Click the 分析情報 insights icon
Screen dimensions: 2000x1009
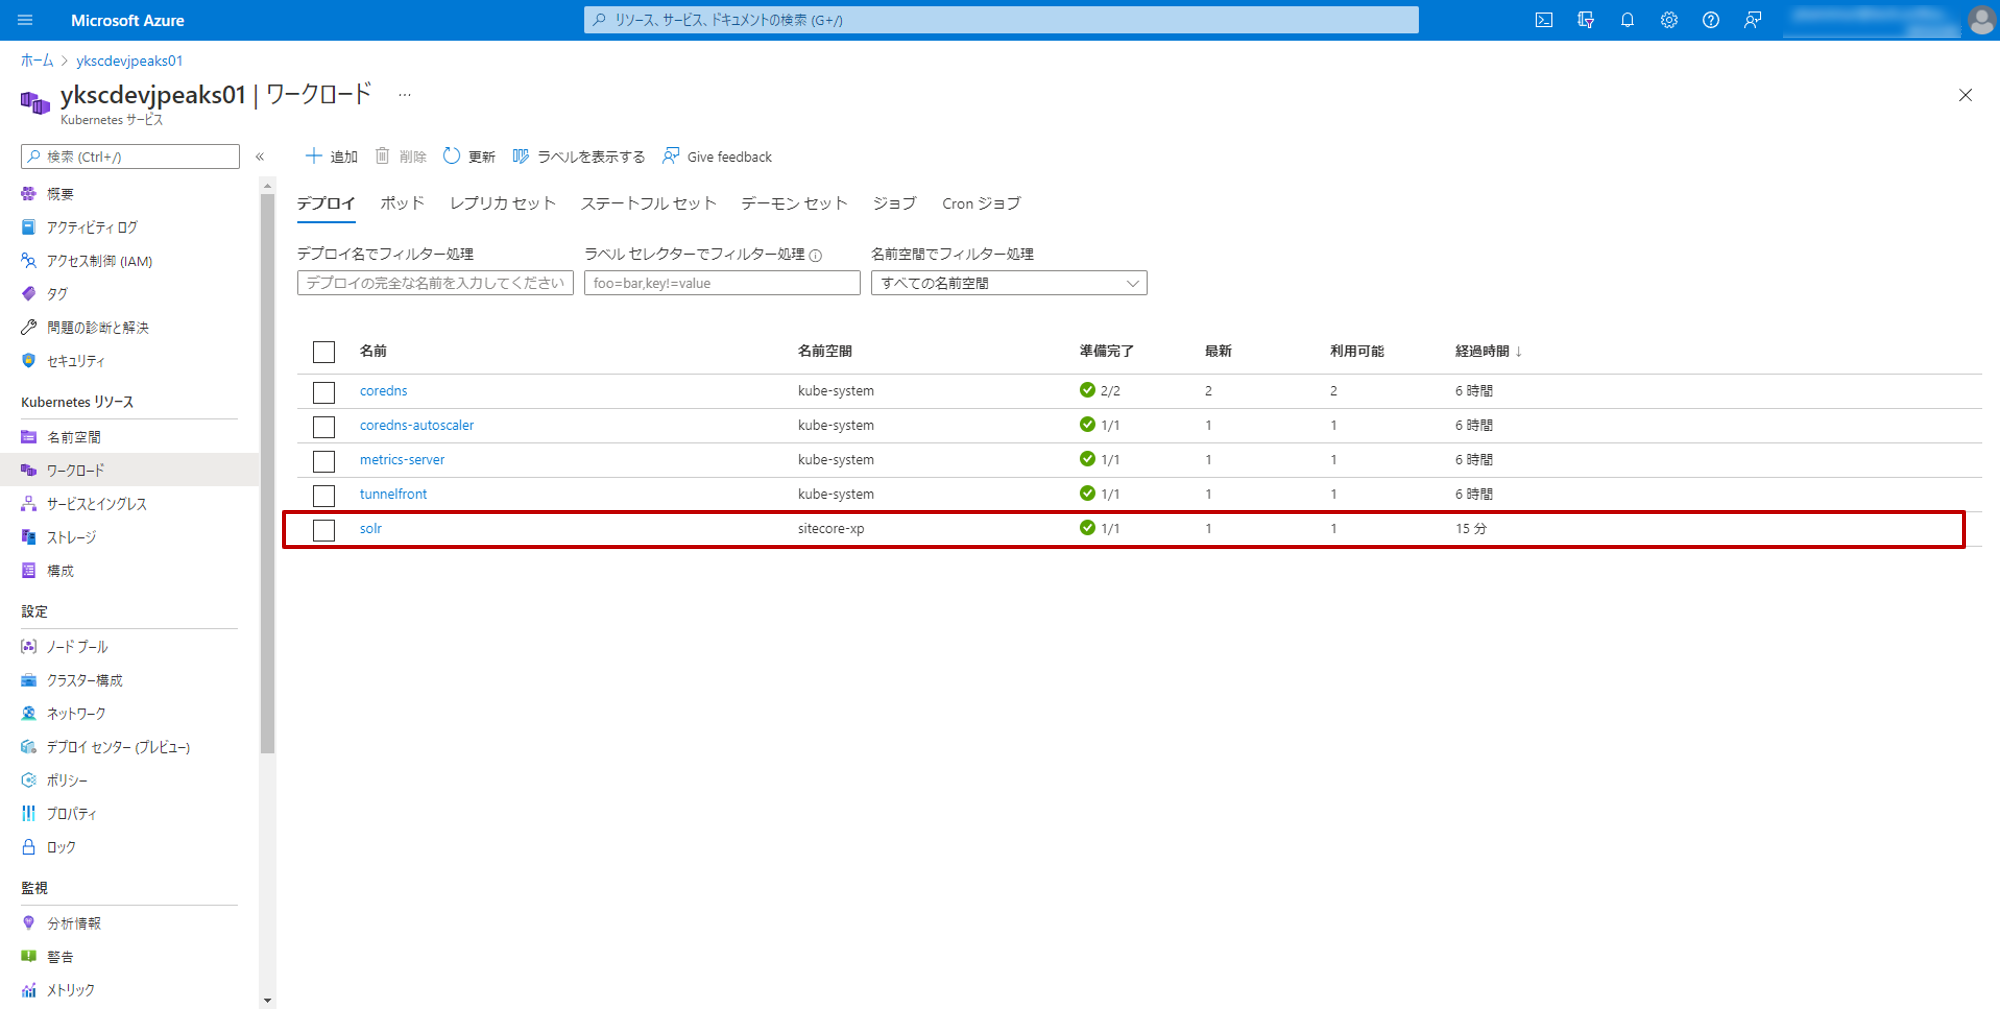[29, 923]
